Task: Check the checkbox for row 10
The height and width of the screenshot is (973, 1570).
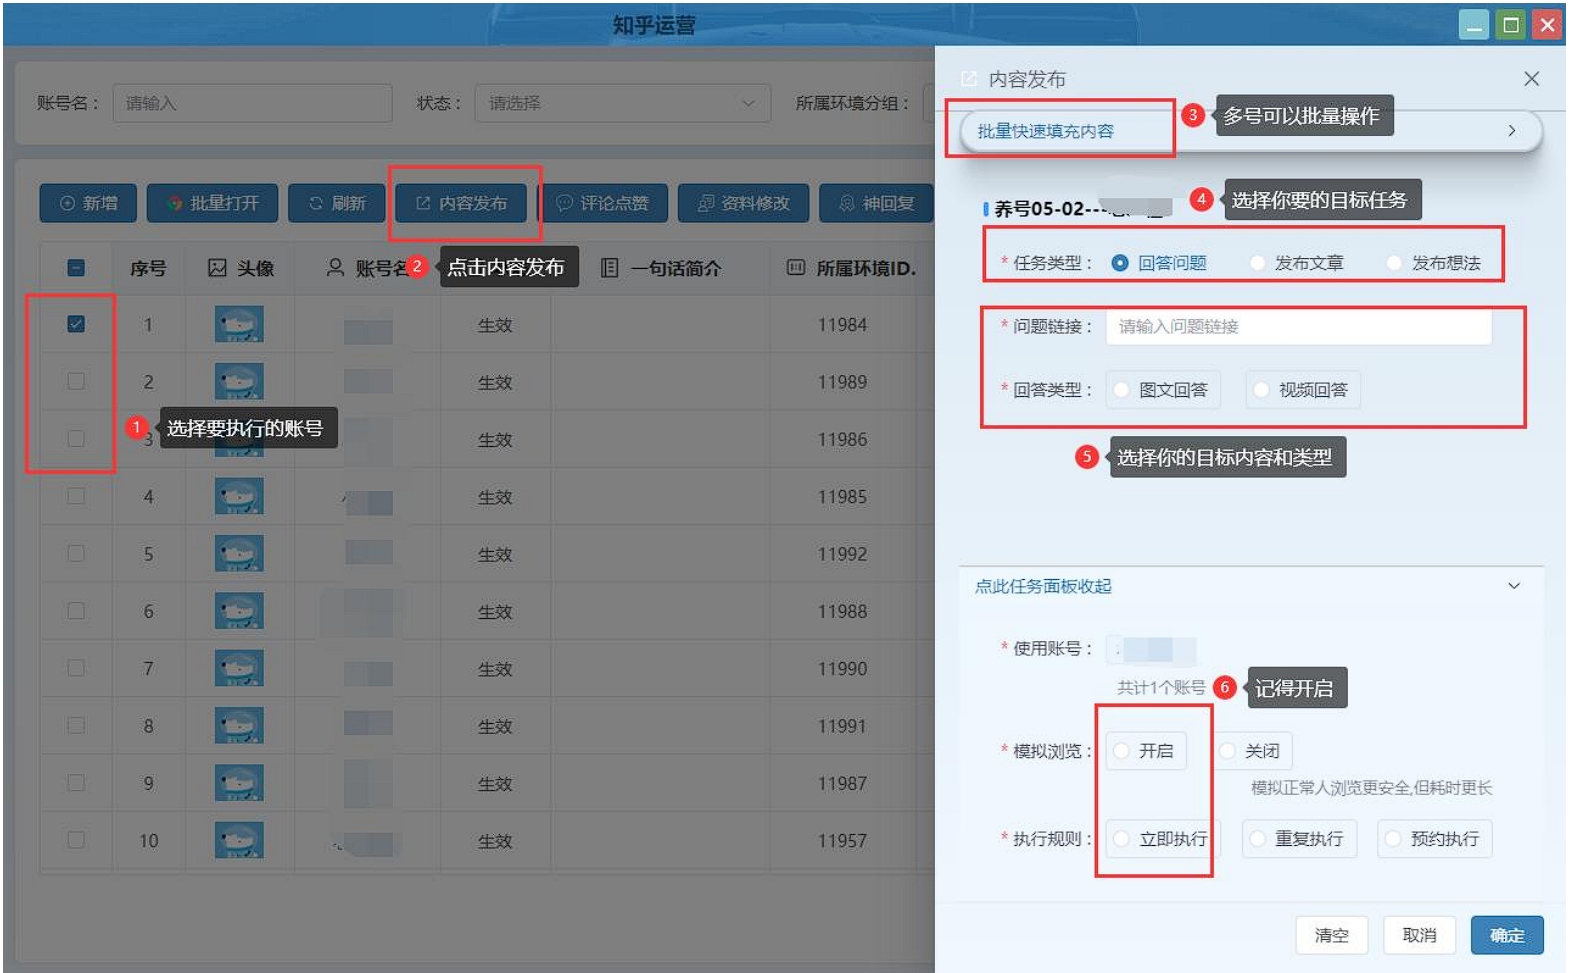Action: pos(76,840)
